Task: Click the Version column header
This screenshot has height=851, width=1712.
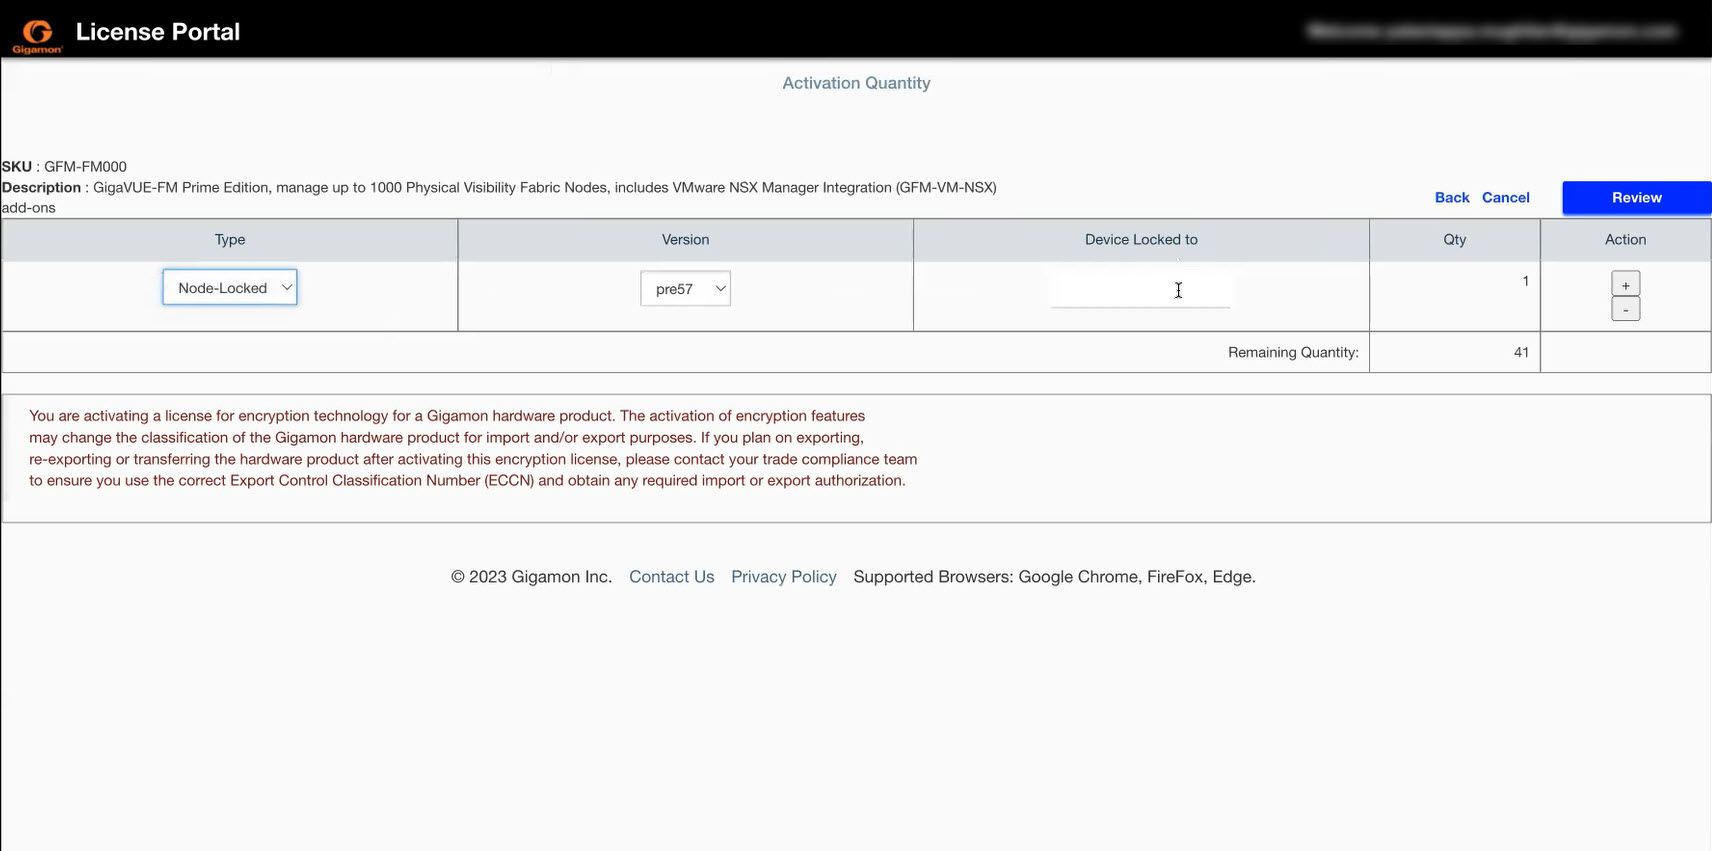Action: [x=685, y=240]
